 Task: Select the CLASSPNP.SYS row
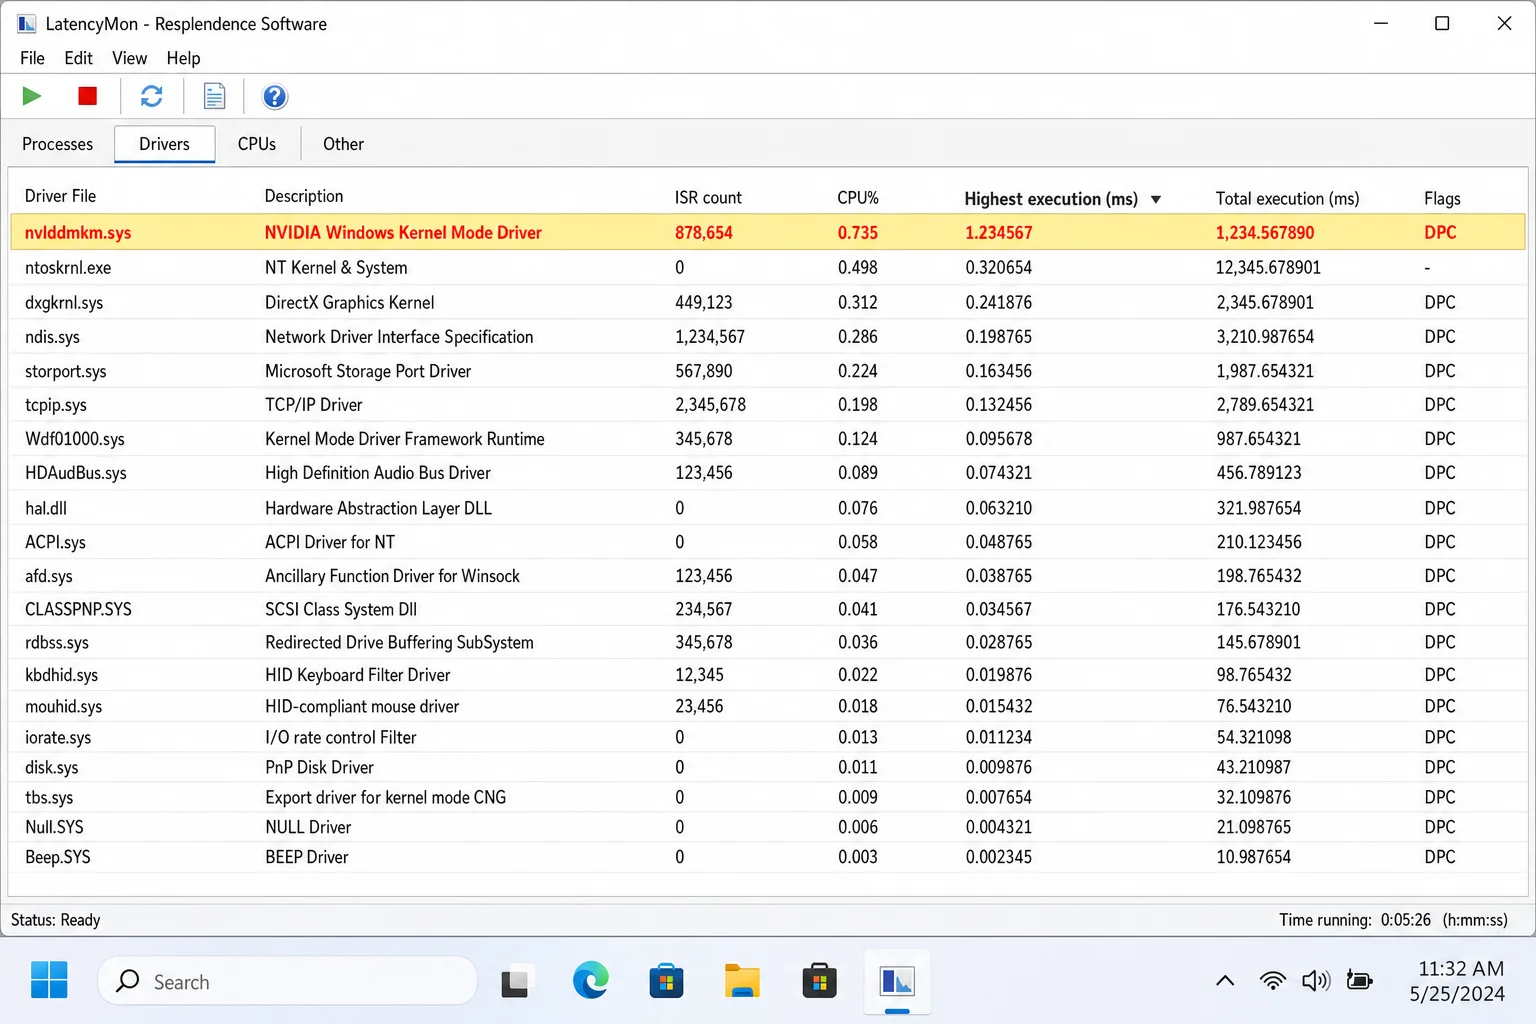(x=767, y=608)
